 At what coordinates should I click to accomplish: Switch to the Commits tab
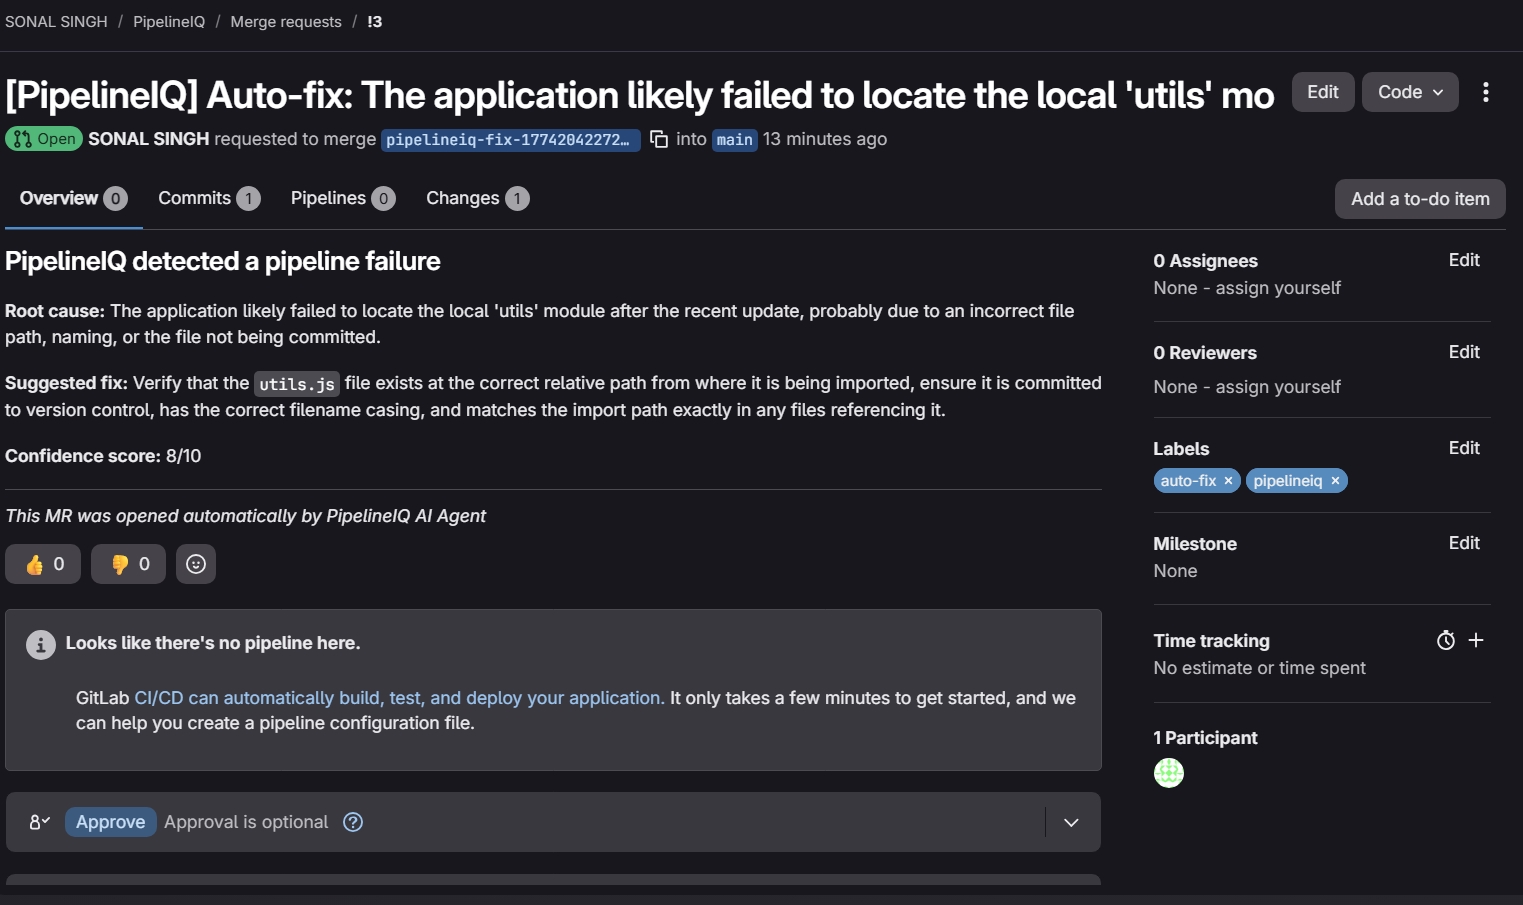(208, 198)
